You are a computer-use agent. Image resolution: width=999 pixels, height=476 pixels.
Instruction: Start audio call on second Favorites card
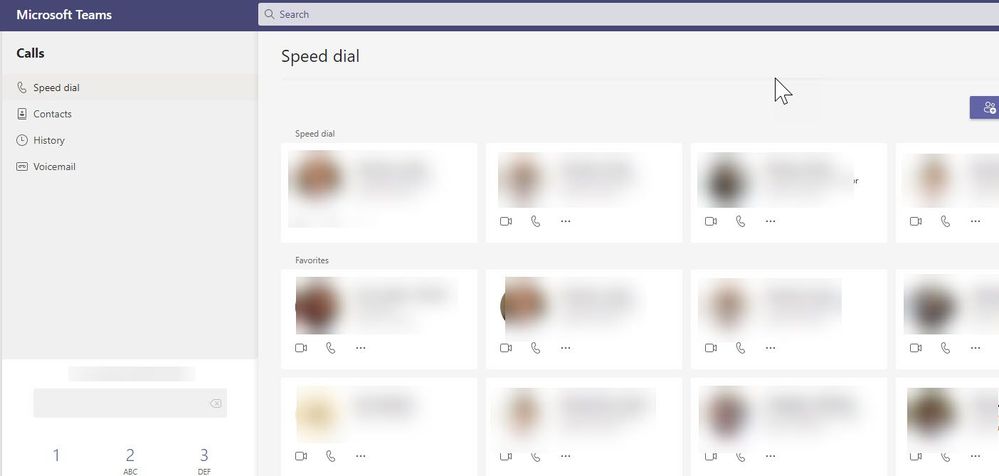(536, 348)
